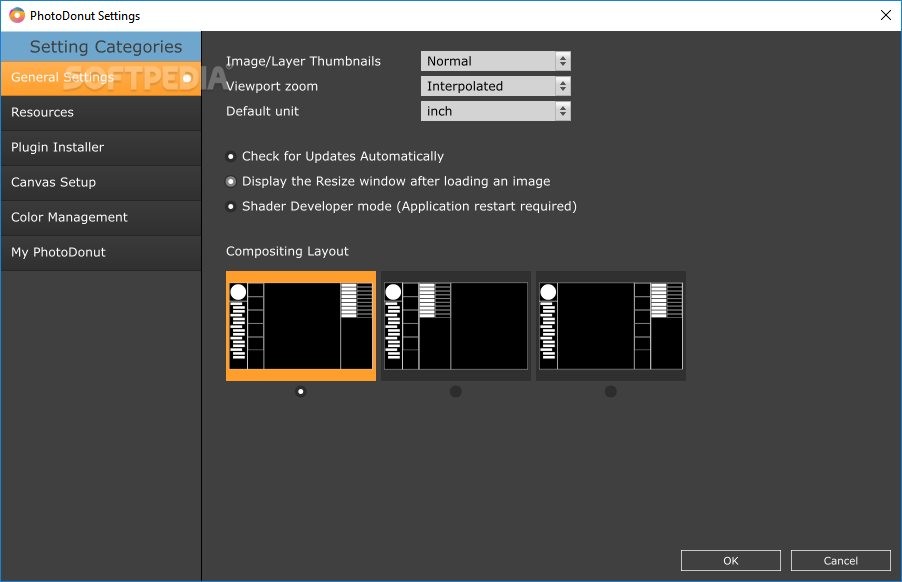Viewport: 902px width, 582px height.
Task: Select radio button under the panels-grouped-right layout
Action: point(611,392)
